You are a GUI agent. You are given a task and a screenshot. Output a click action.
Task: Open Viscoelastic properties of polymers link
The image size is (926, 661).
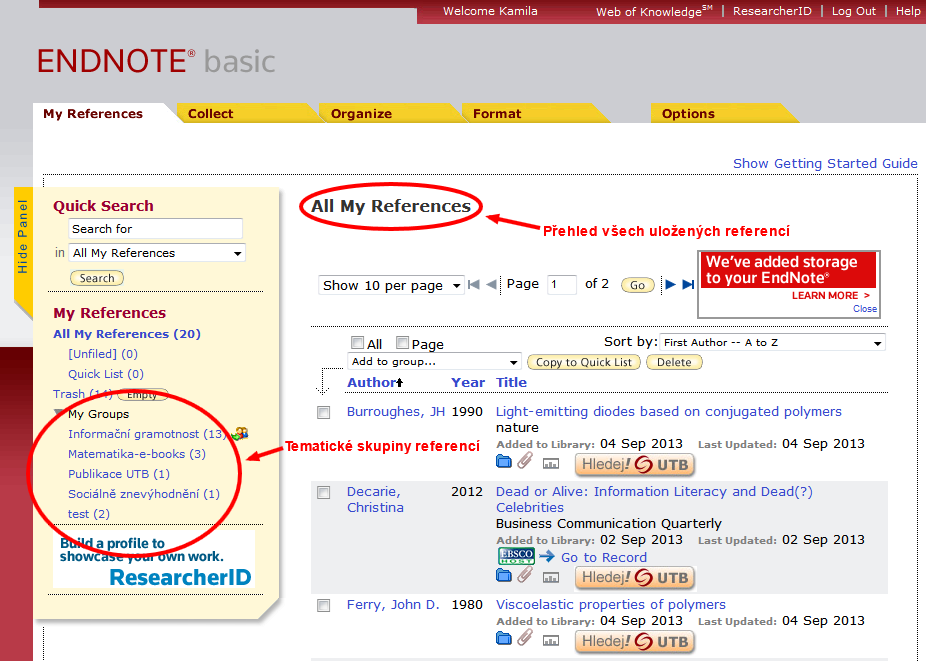[x=611, y=605]
